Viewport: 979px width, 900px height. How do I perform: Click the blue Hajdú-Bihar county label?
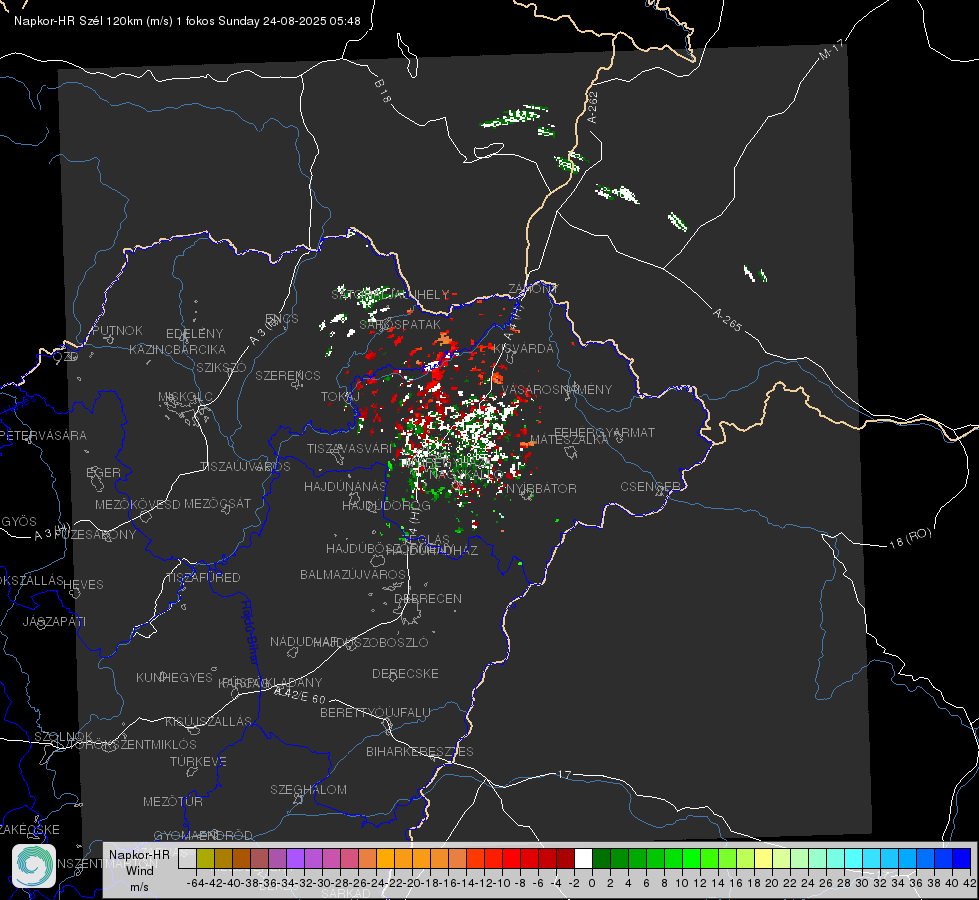coord(250,632)
